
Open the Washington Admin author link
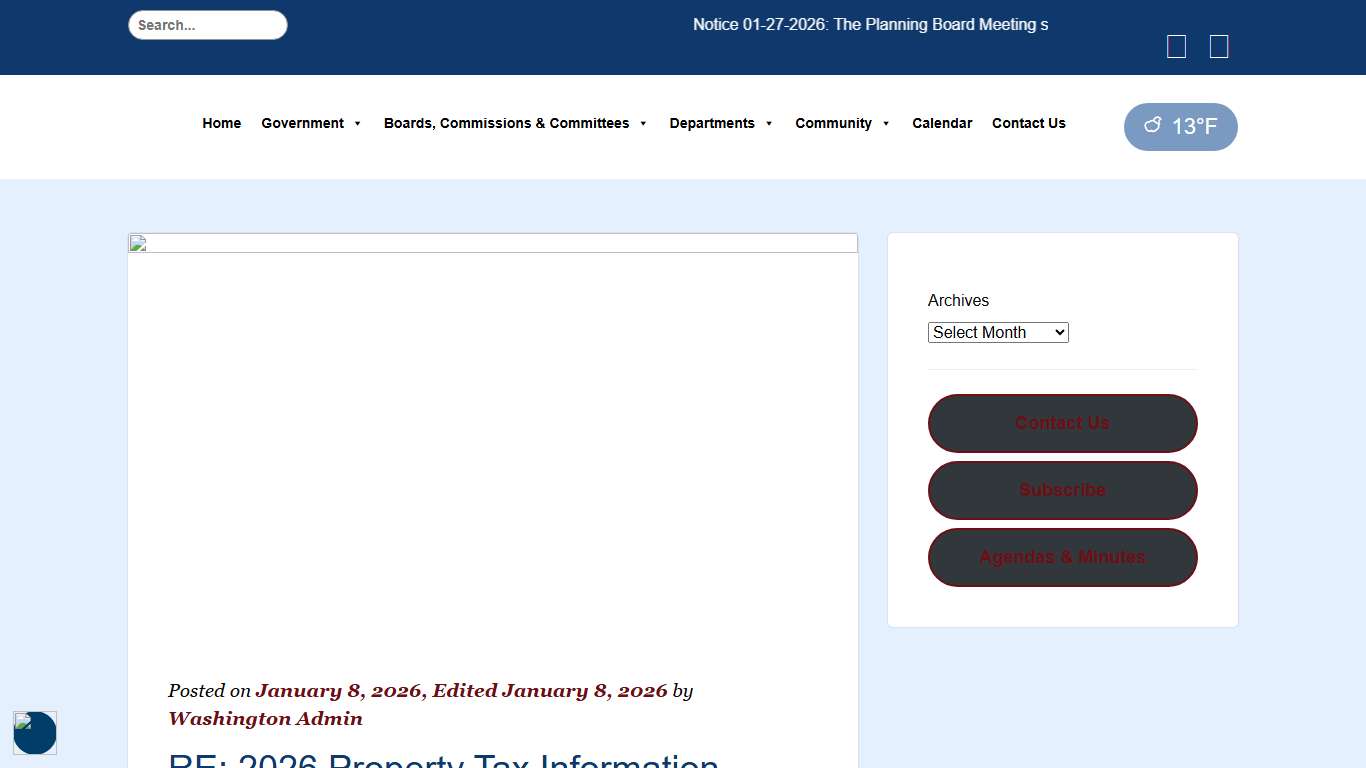click(265, 719)
